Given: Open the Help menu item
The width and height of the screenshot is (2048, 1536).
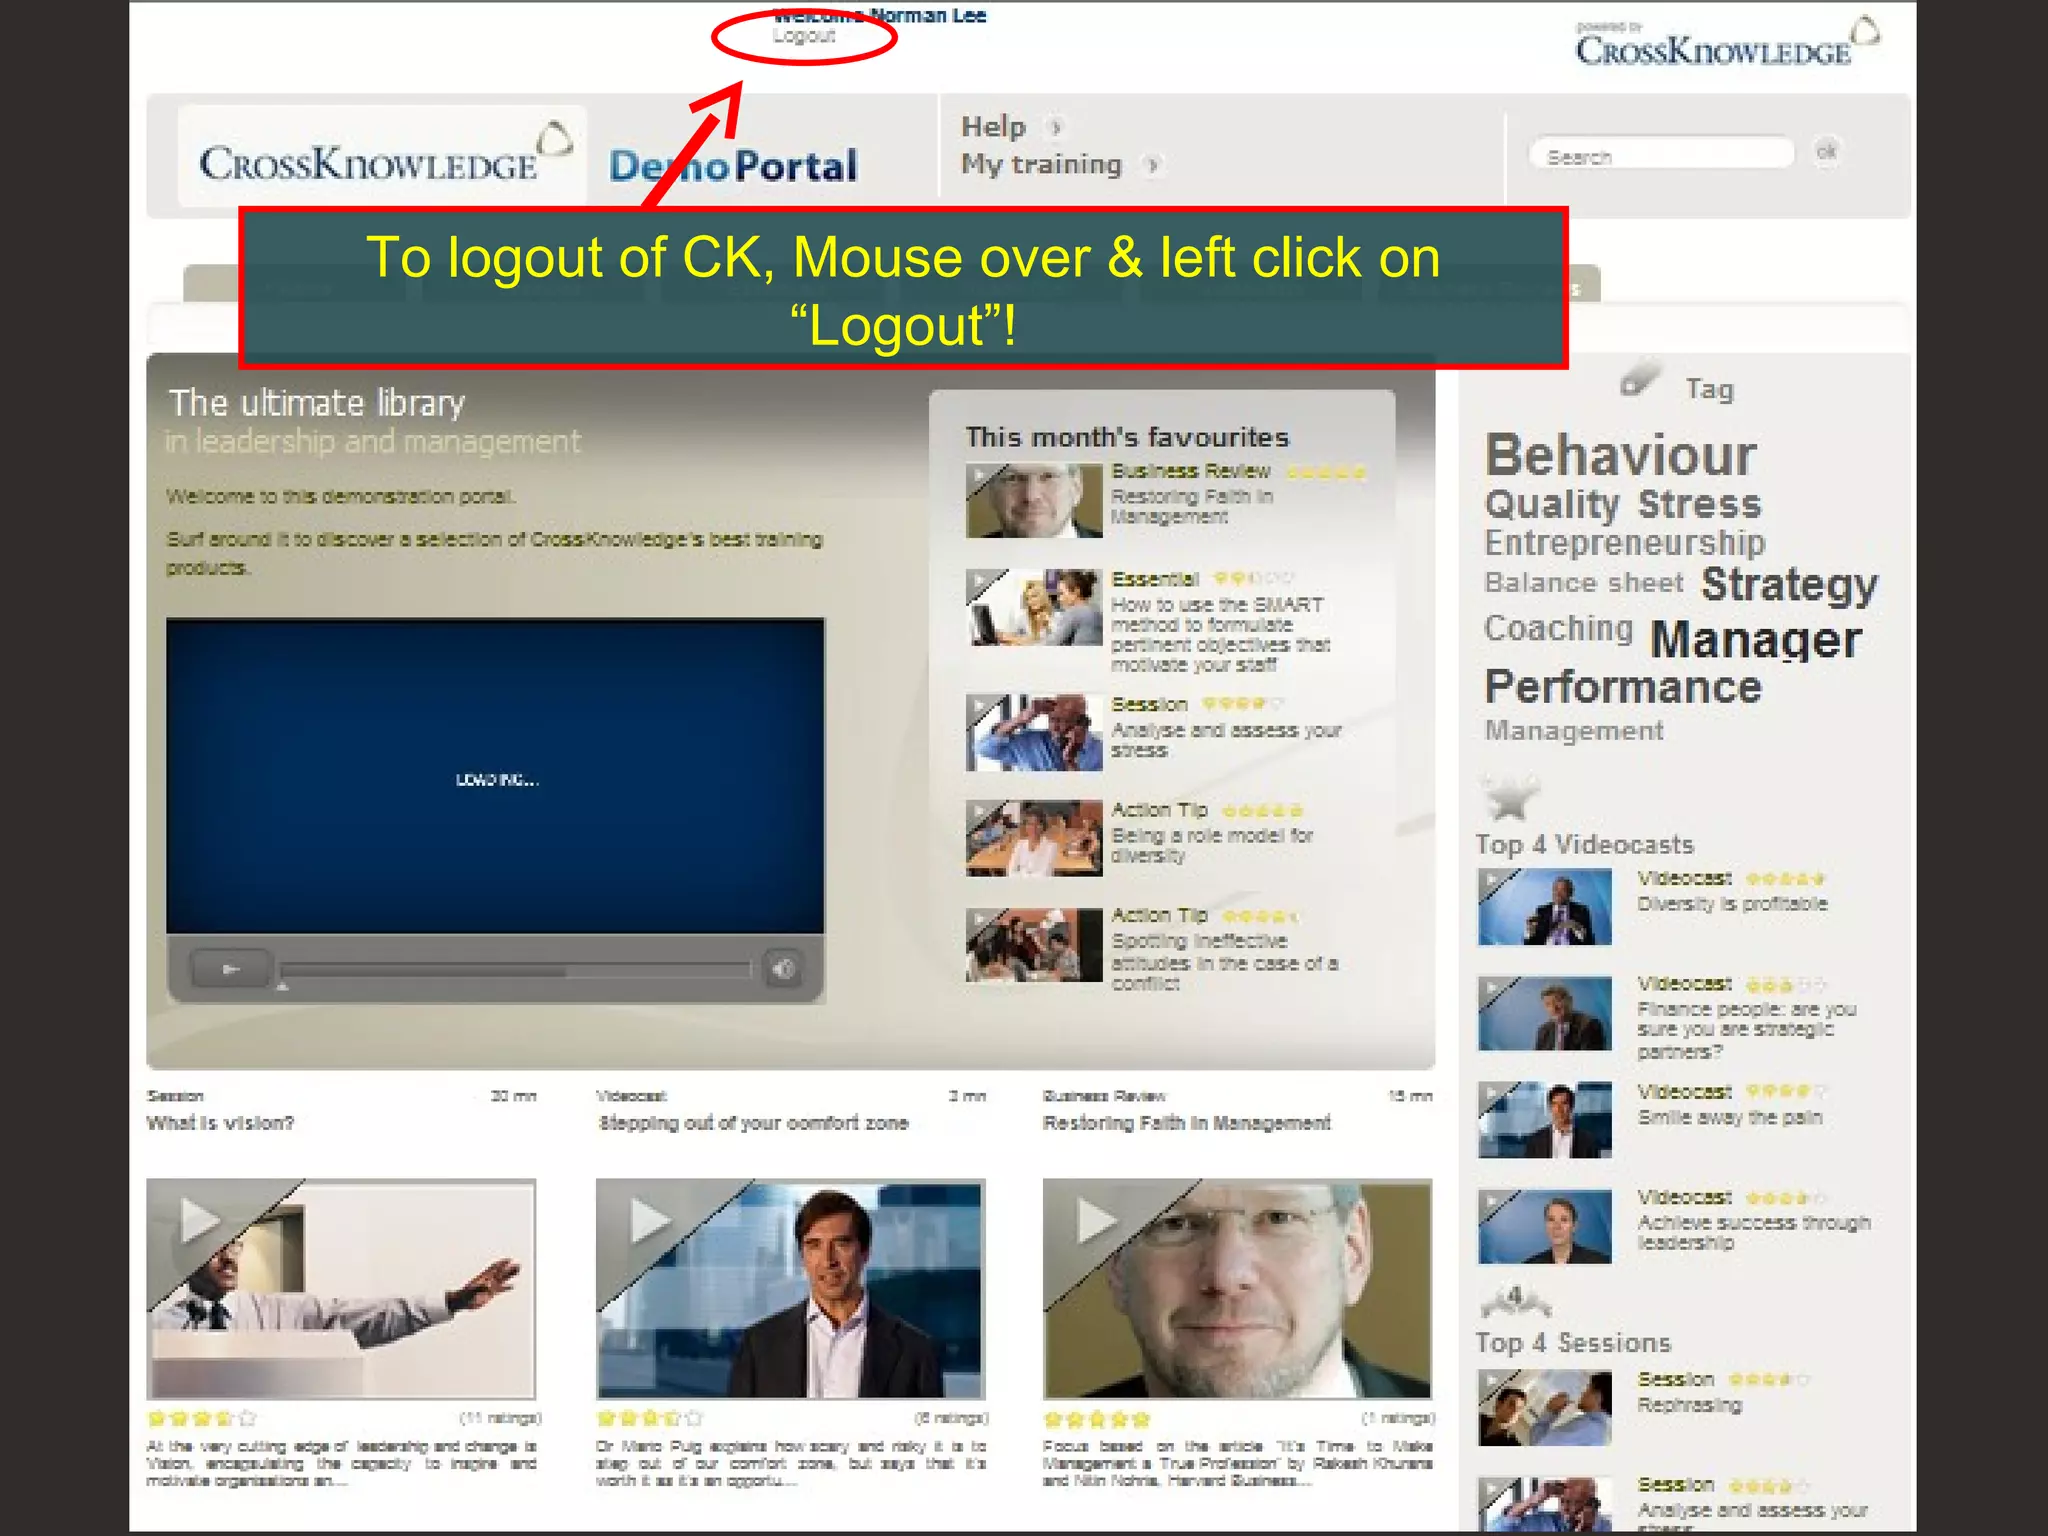Looking at the screenshot, I should (993, 127).
